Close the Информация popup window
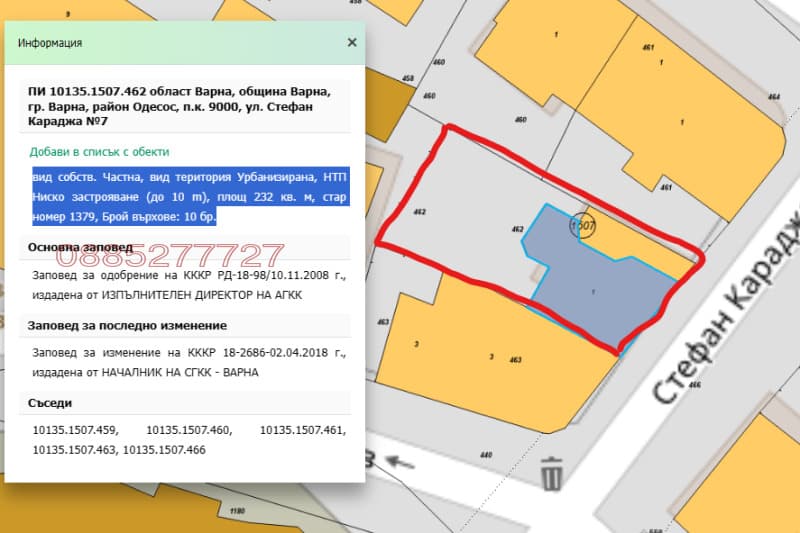800x533 pixels. click(x=351, y=43)
